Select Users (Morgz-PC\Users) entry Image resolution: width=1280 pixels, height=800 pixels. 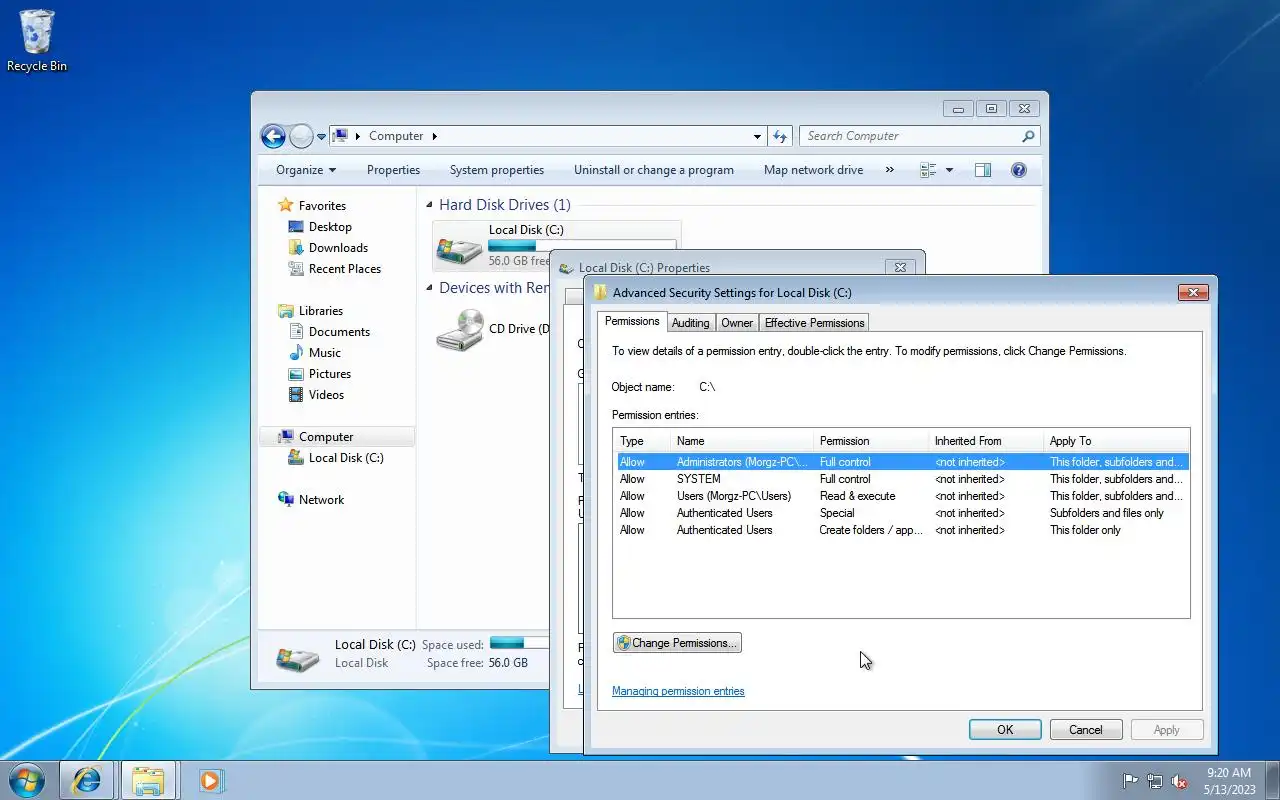[x=901, y=496]
